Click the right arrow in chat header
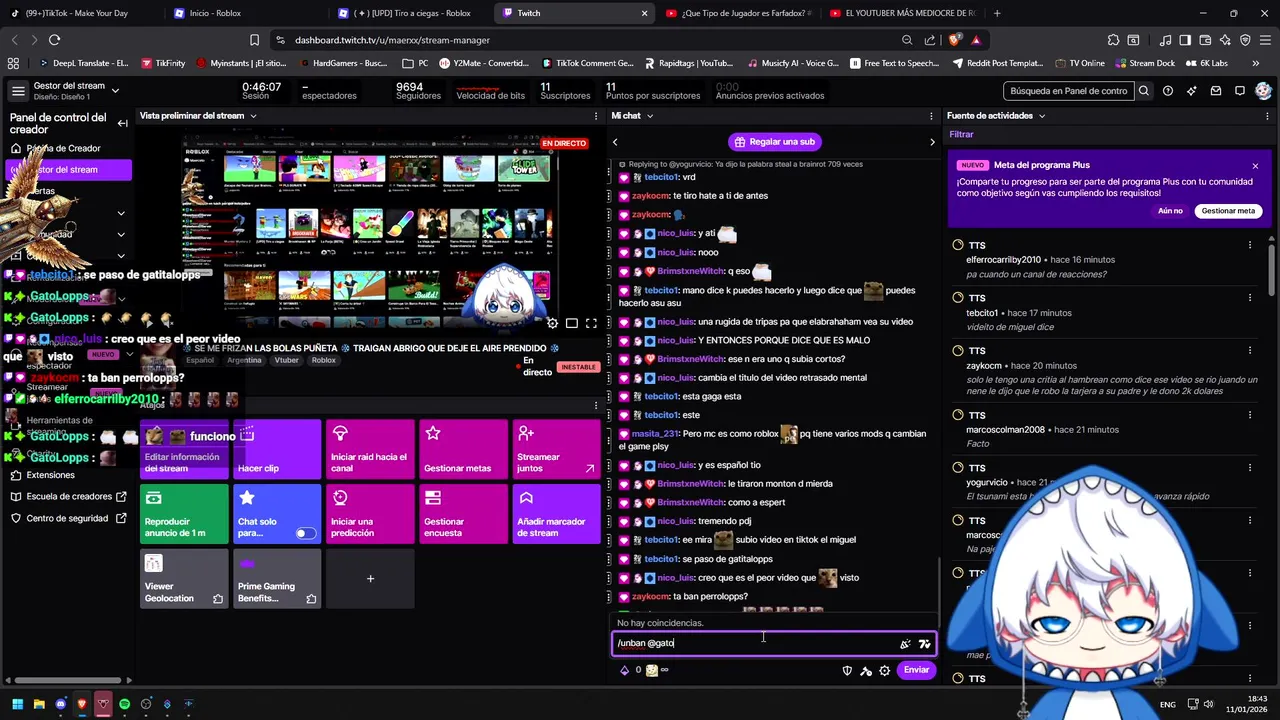The width and height of the screenshot is (1280, 720). point(932,142)
